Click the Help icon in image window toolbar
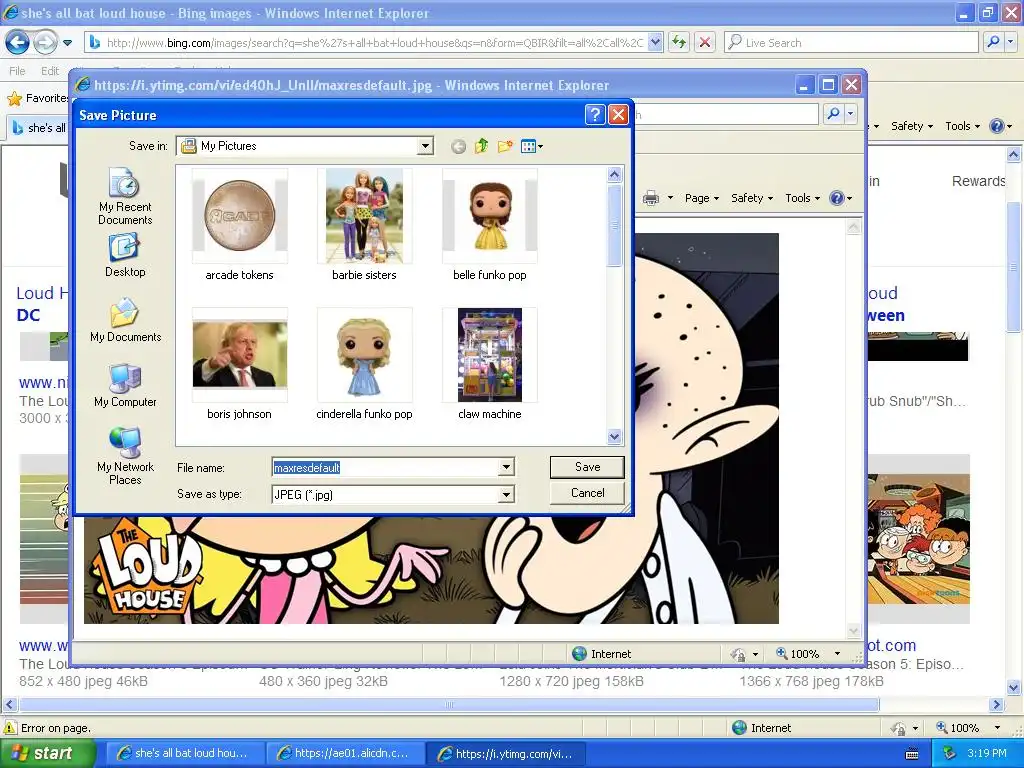Screen dimensions: 1024x768 tap(837, 198)
